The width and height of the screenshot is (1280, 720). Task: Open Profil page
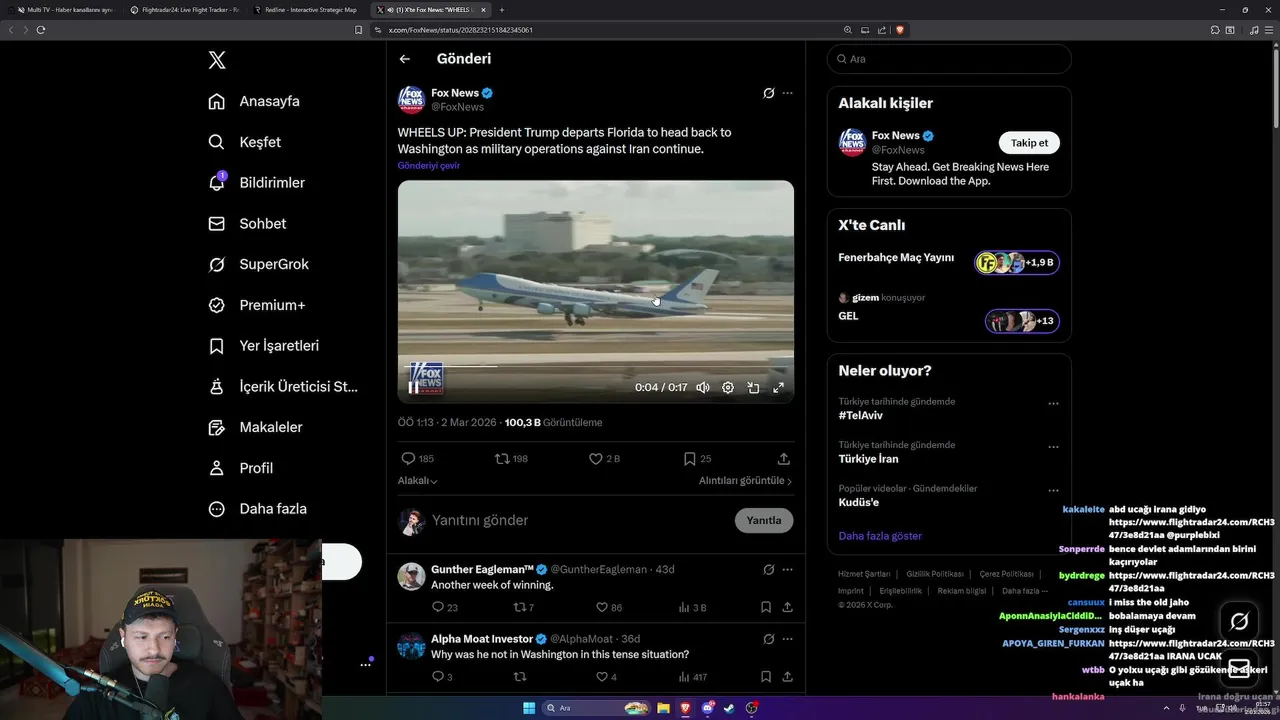point(240,468)
